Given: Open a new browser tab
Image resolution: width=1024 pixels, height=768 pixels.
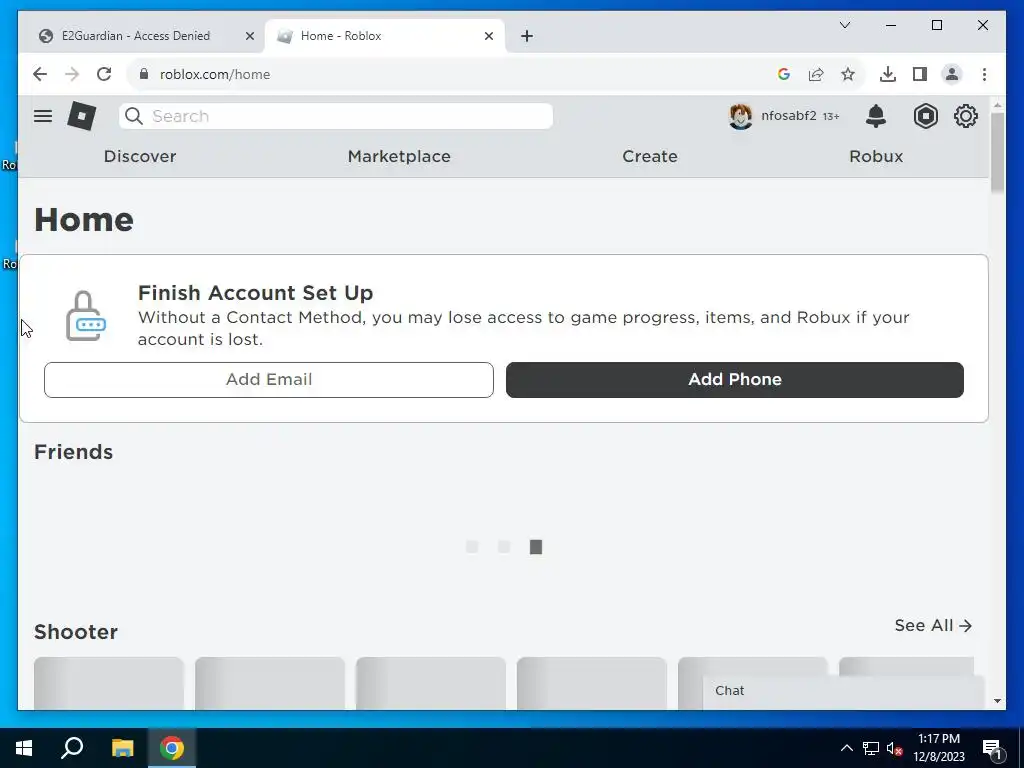Looking at the screenshot, I should (x=527, y=36).
